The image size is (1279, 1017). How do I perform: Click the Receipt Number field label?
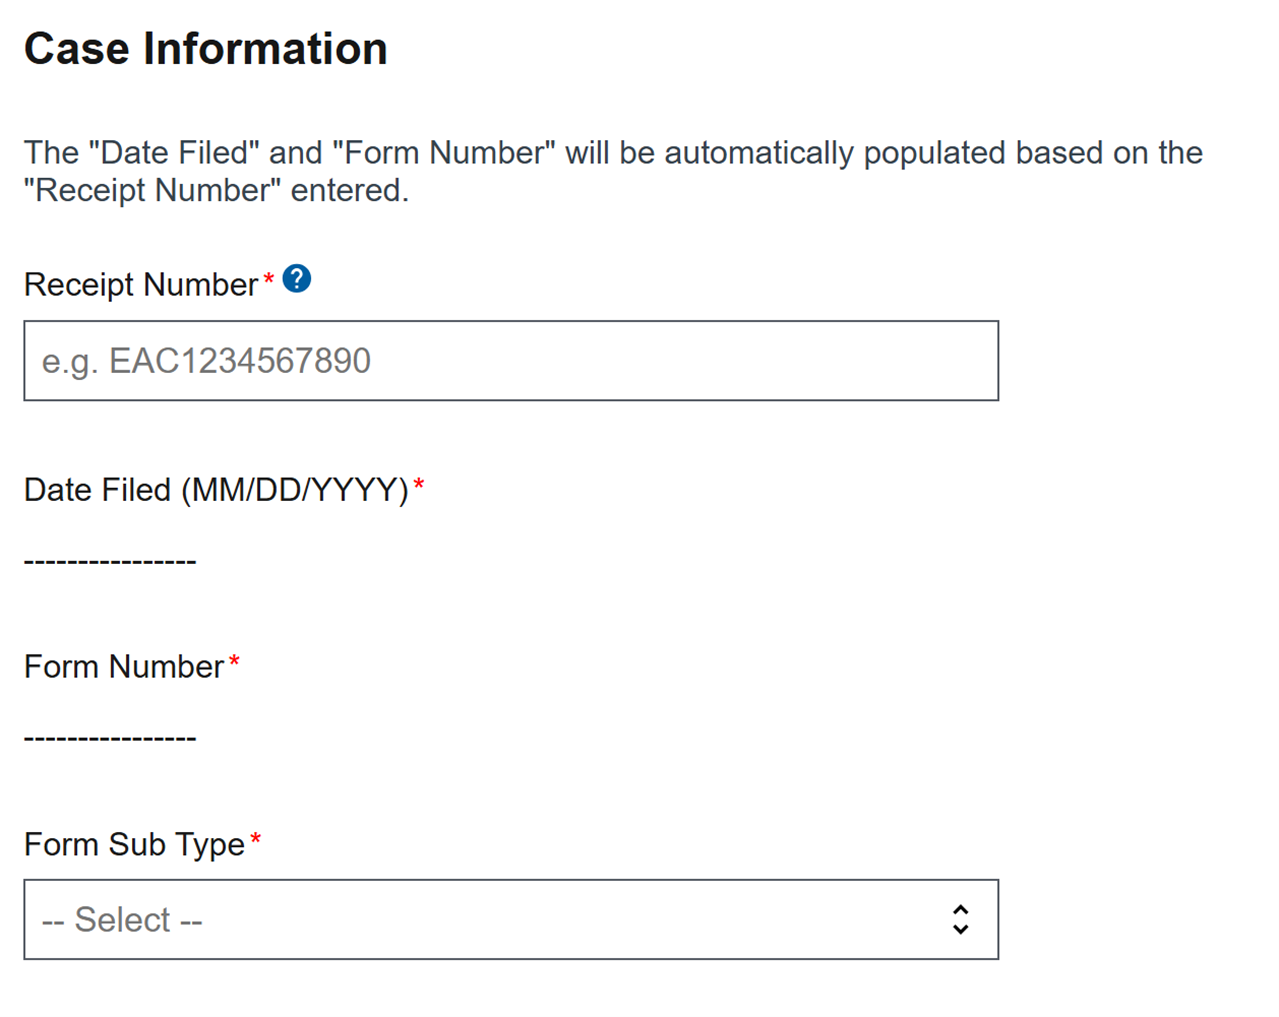[141, 285]
